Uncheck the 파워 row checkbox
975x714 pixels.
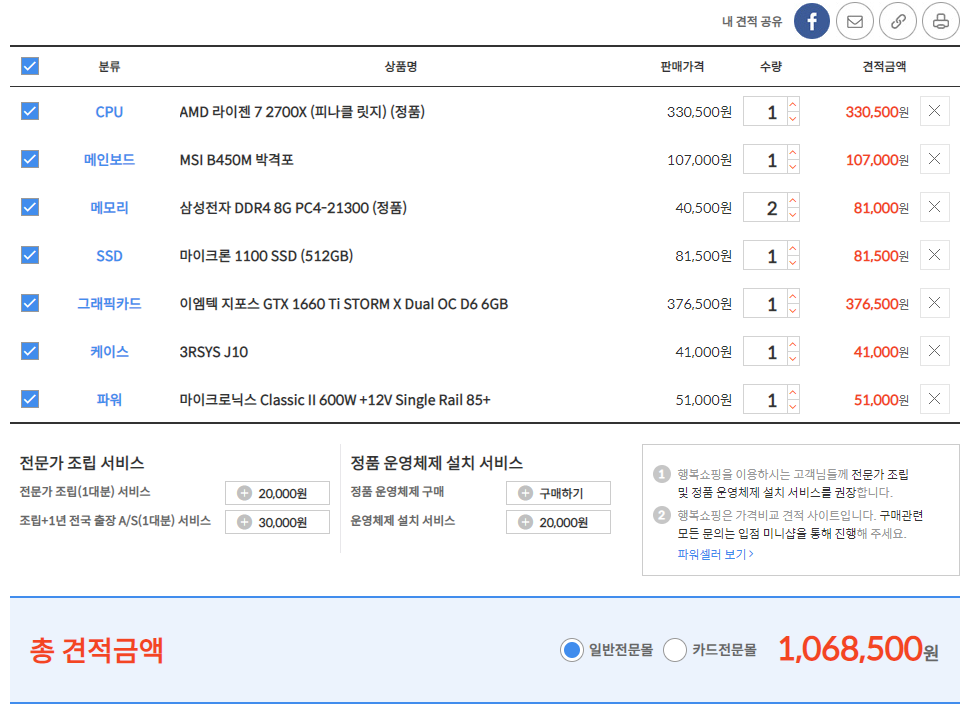(30, 399)
